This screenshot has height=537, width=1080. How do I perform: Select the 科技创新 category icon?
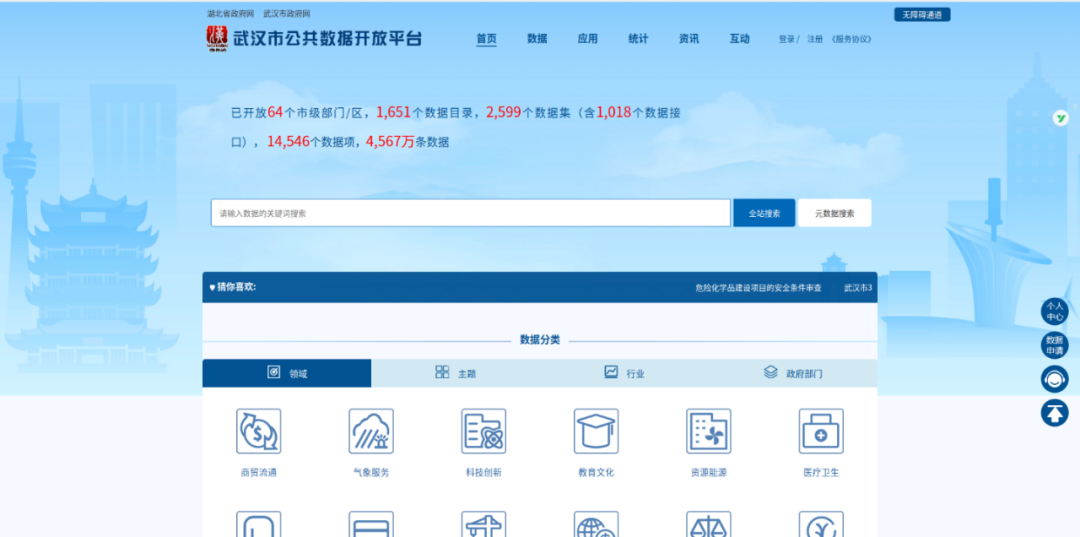[483, 431]
